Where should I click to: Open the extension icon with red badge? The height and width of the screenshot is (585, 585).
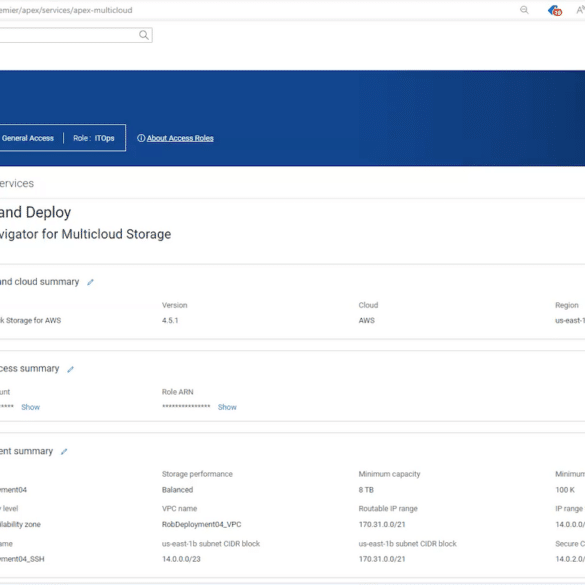point(555,10)
